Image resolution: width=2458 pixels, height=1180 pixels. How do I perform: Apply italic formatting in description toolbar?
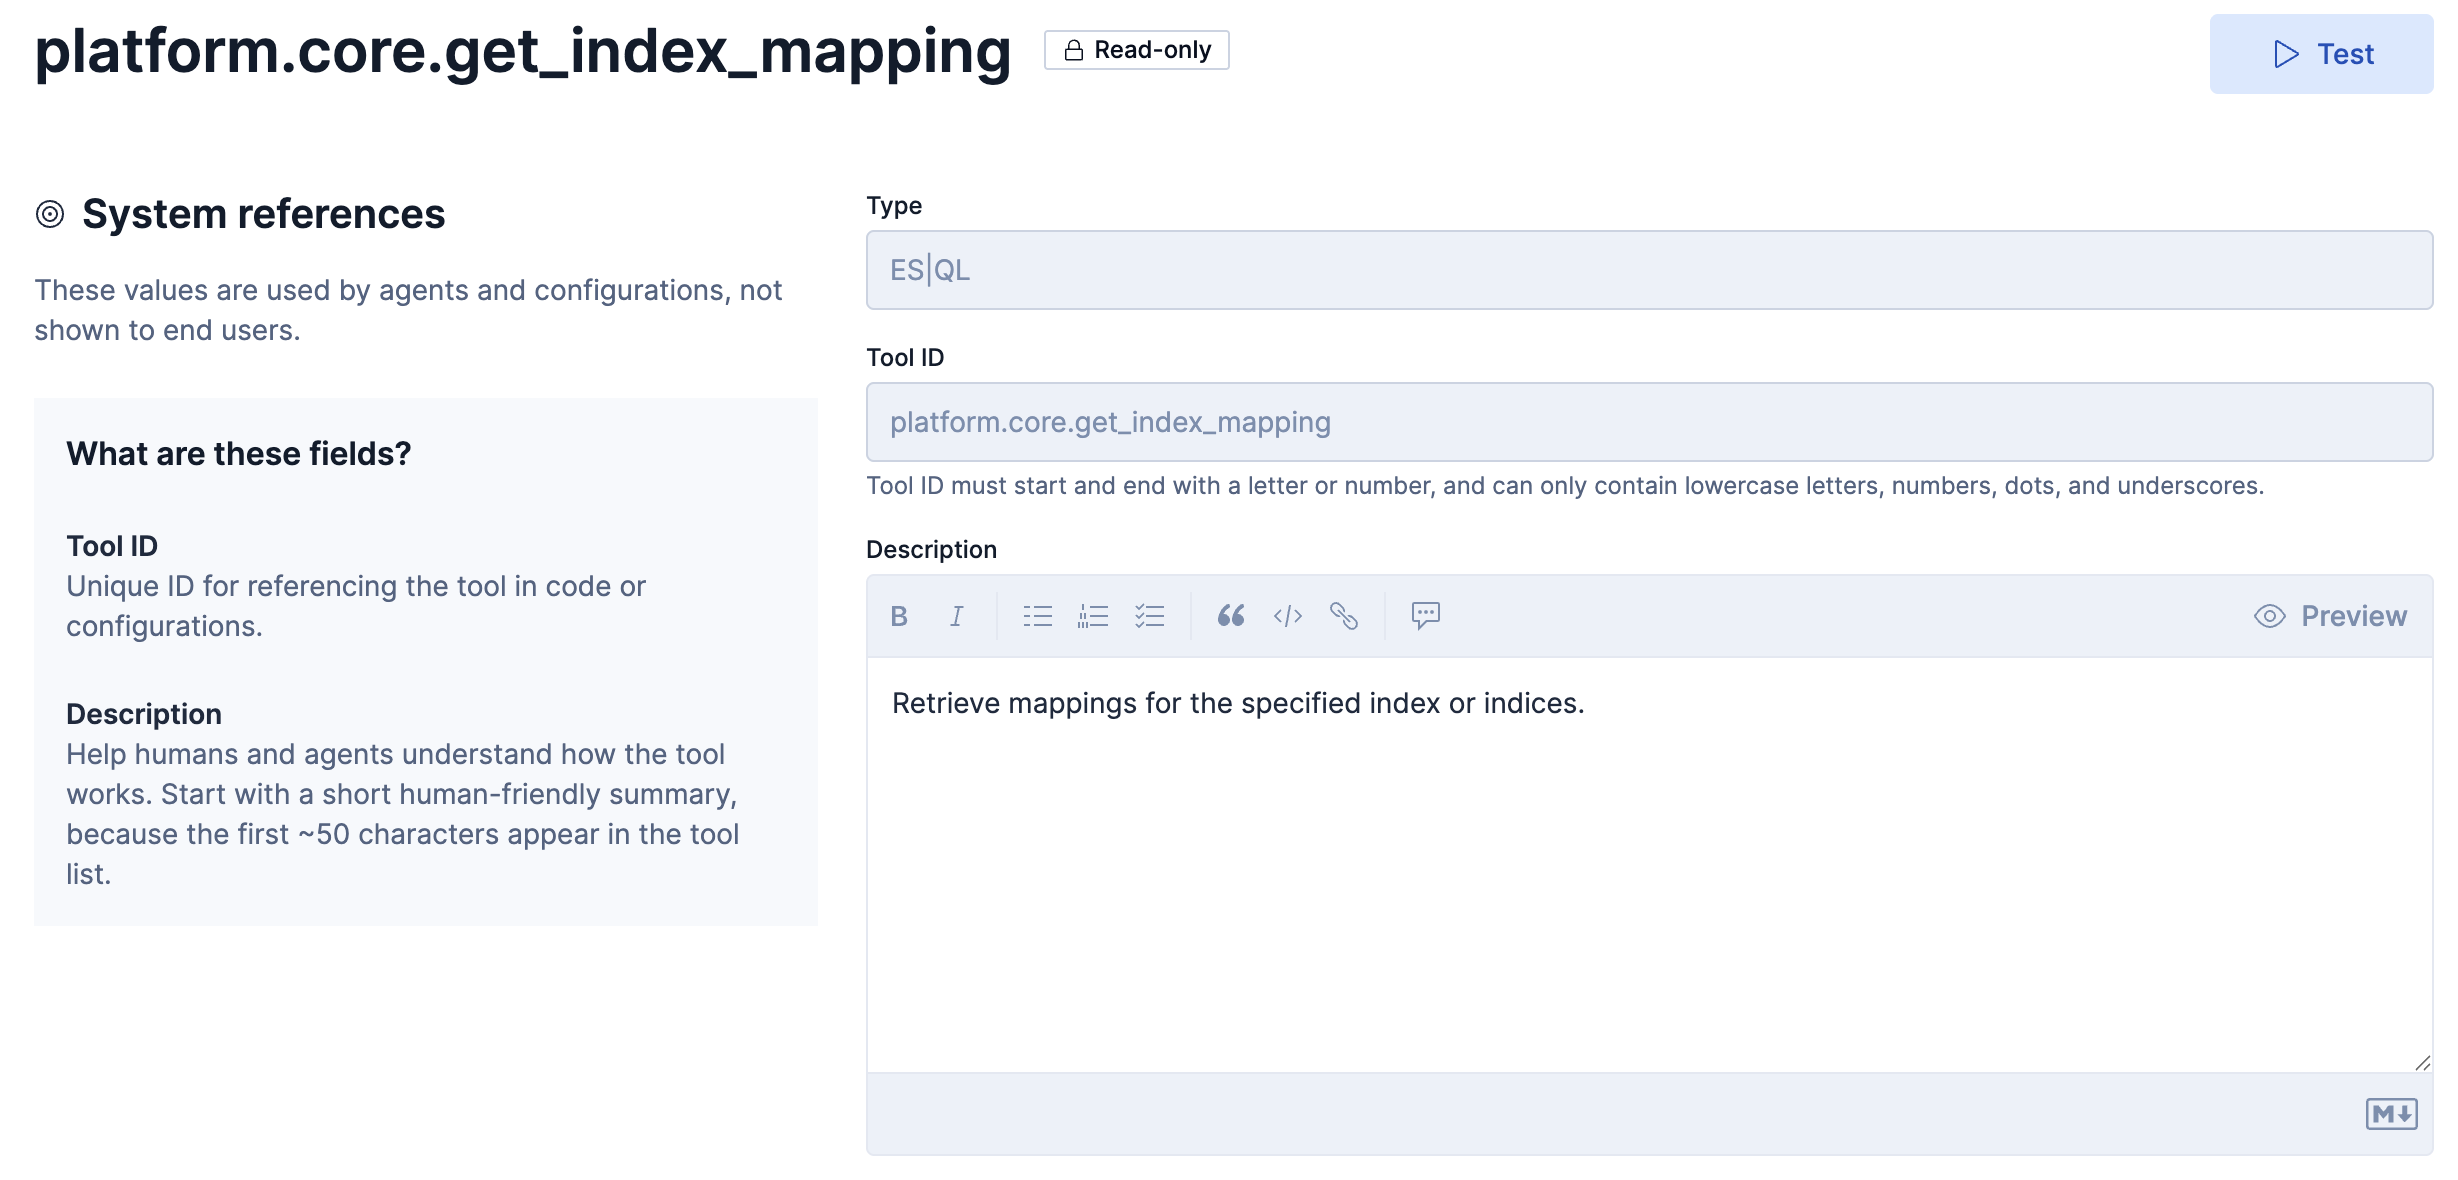pos(956,616)
